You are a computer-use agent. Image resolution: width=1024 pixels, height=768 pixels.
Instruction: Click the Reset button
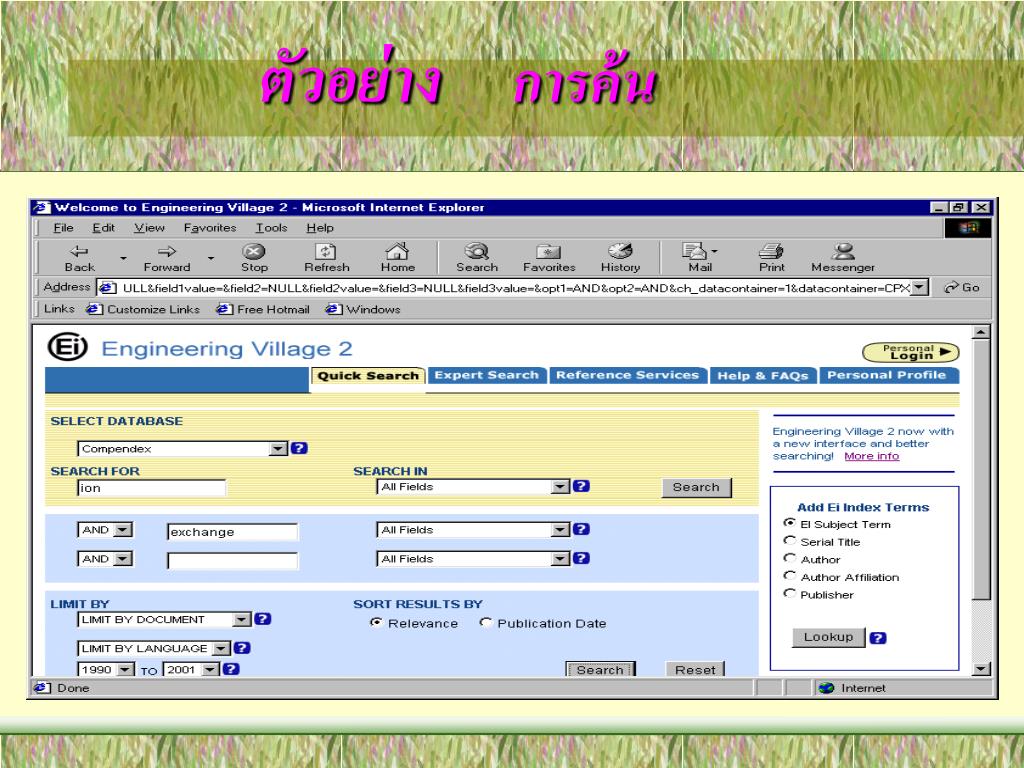(x=695, y=669)
